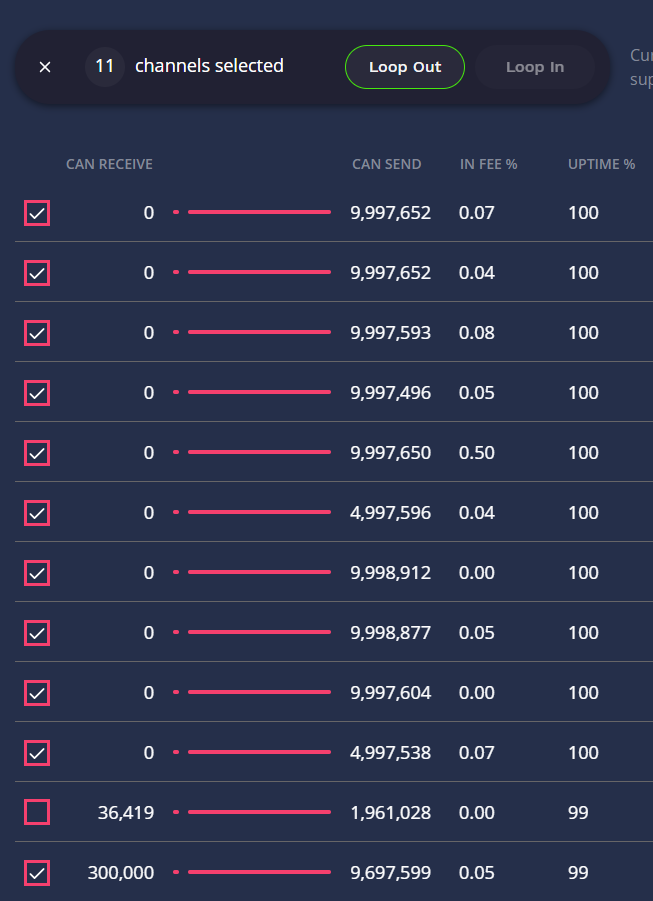Sort by In Fee % column header
The image size is (653, 901).
pyautogui.click(x=488, y=164)
